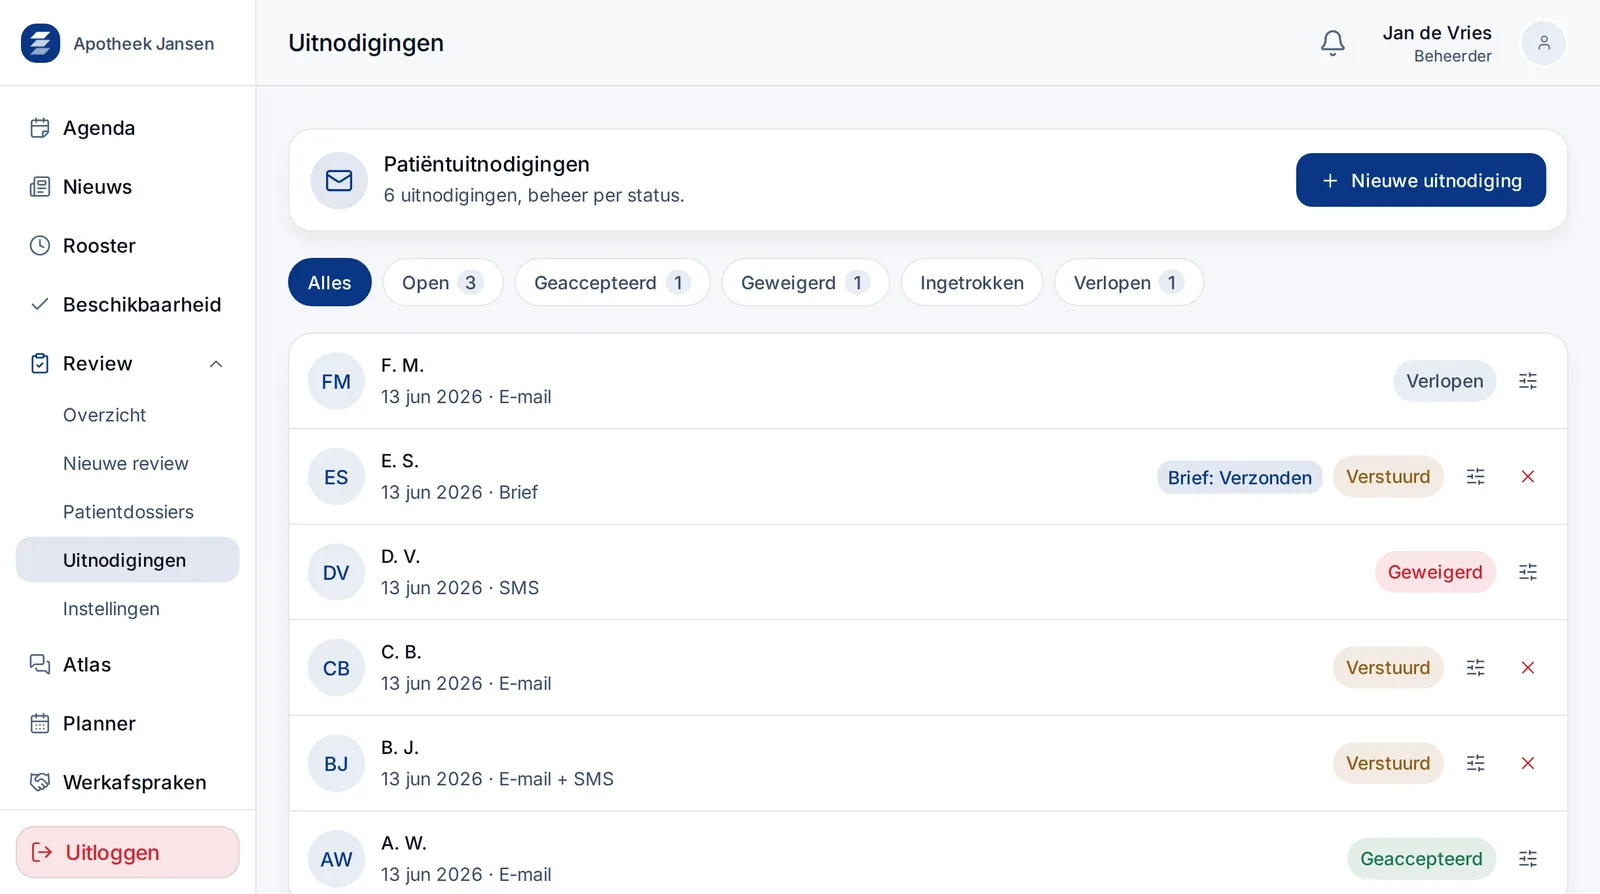Click the FM avatar circle
The image size is (1600, 894).
tap(336, 381)
